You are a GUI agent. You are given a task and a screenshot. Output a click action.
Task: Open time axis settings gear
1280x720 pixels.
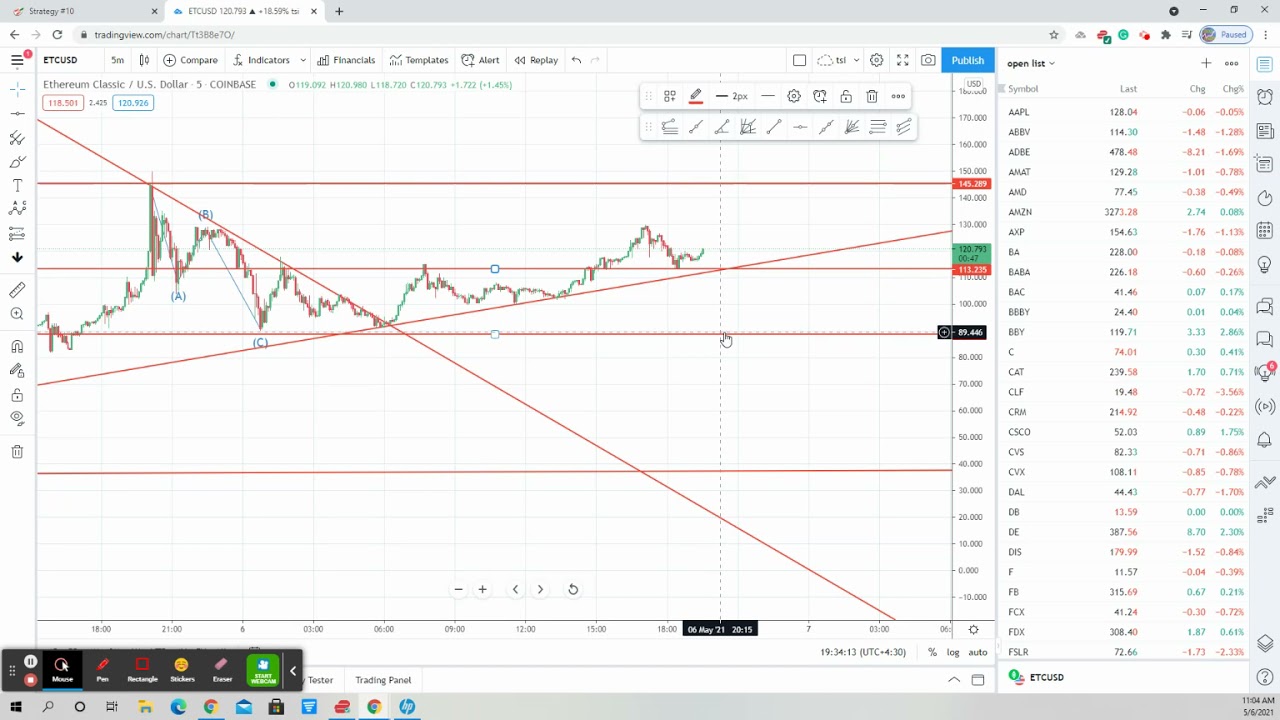coord(973,629)
